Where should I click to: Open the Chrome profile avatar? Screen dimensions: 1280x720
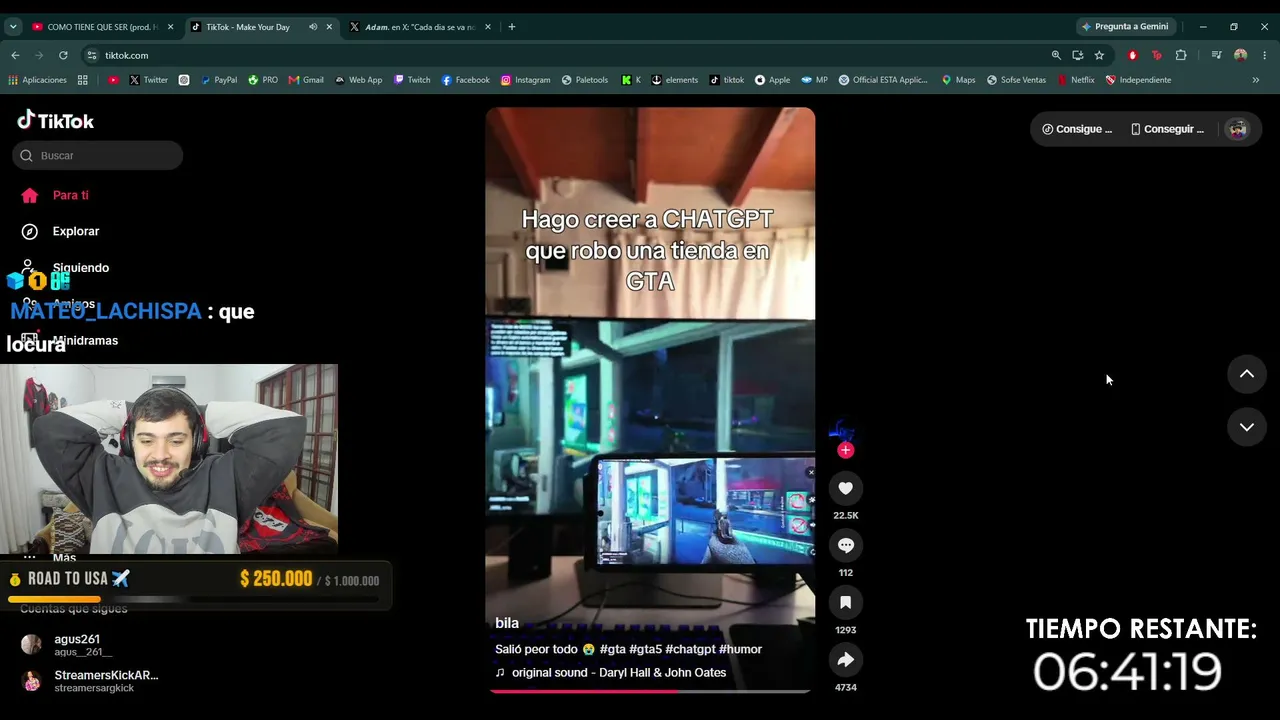pos(1241,55)
